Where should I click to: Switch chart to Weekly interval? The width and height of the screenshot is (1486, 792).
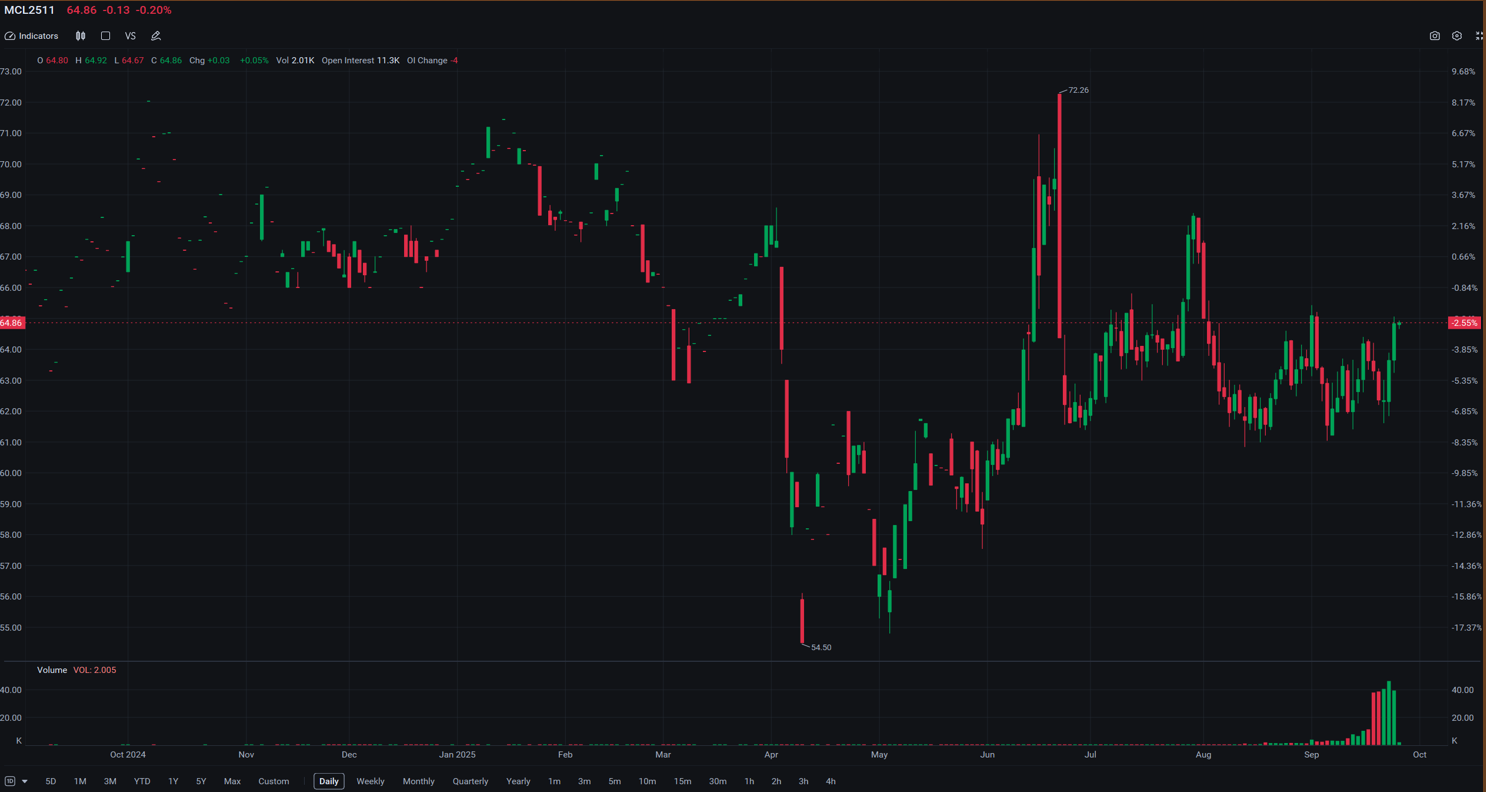point(370,782)
